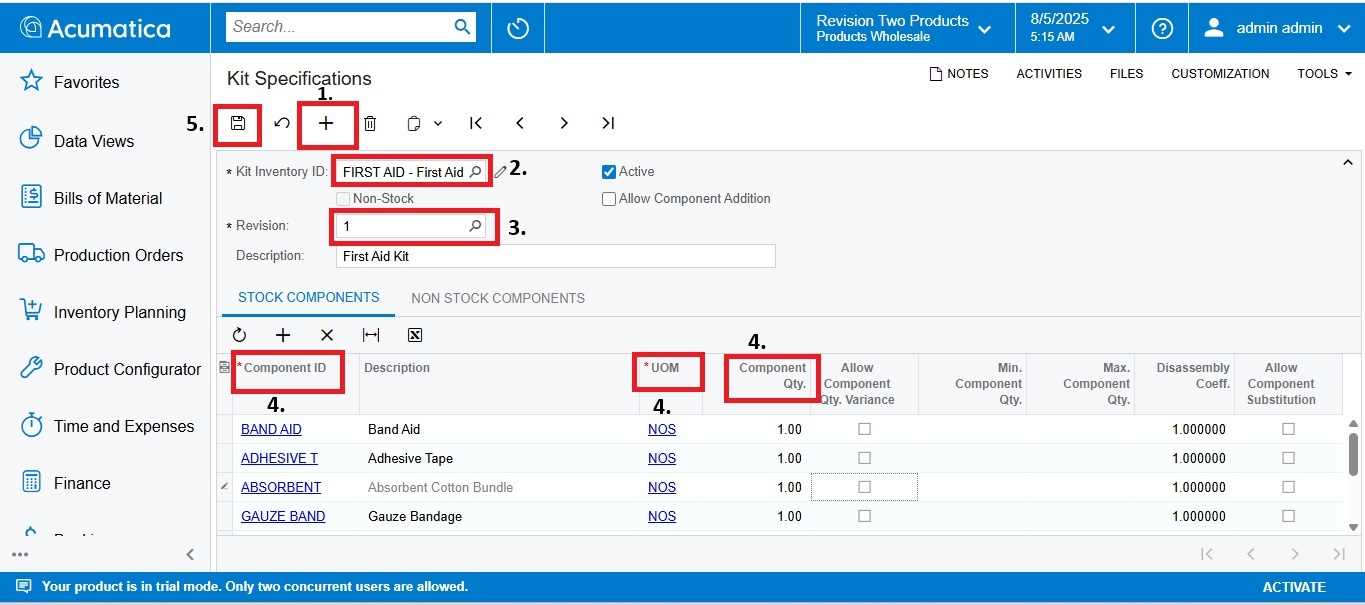
Task: Open Bills of Material in sidebar
Action: pos(107,198)
